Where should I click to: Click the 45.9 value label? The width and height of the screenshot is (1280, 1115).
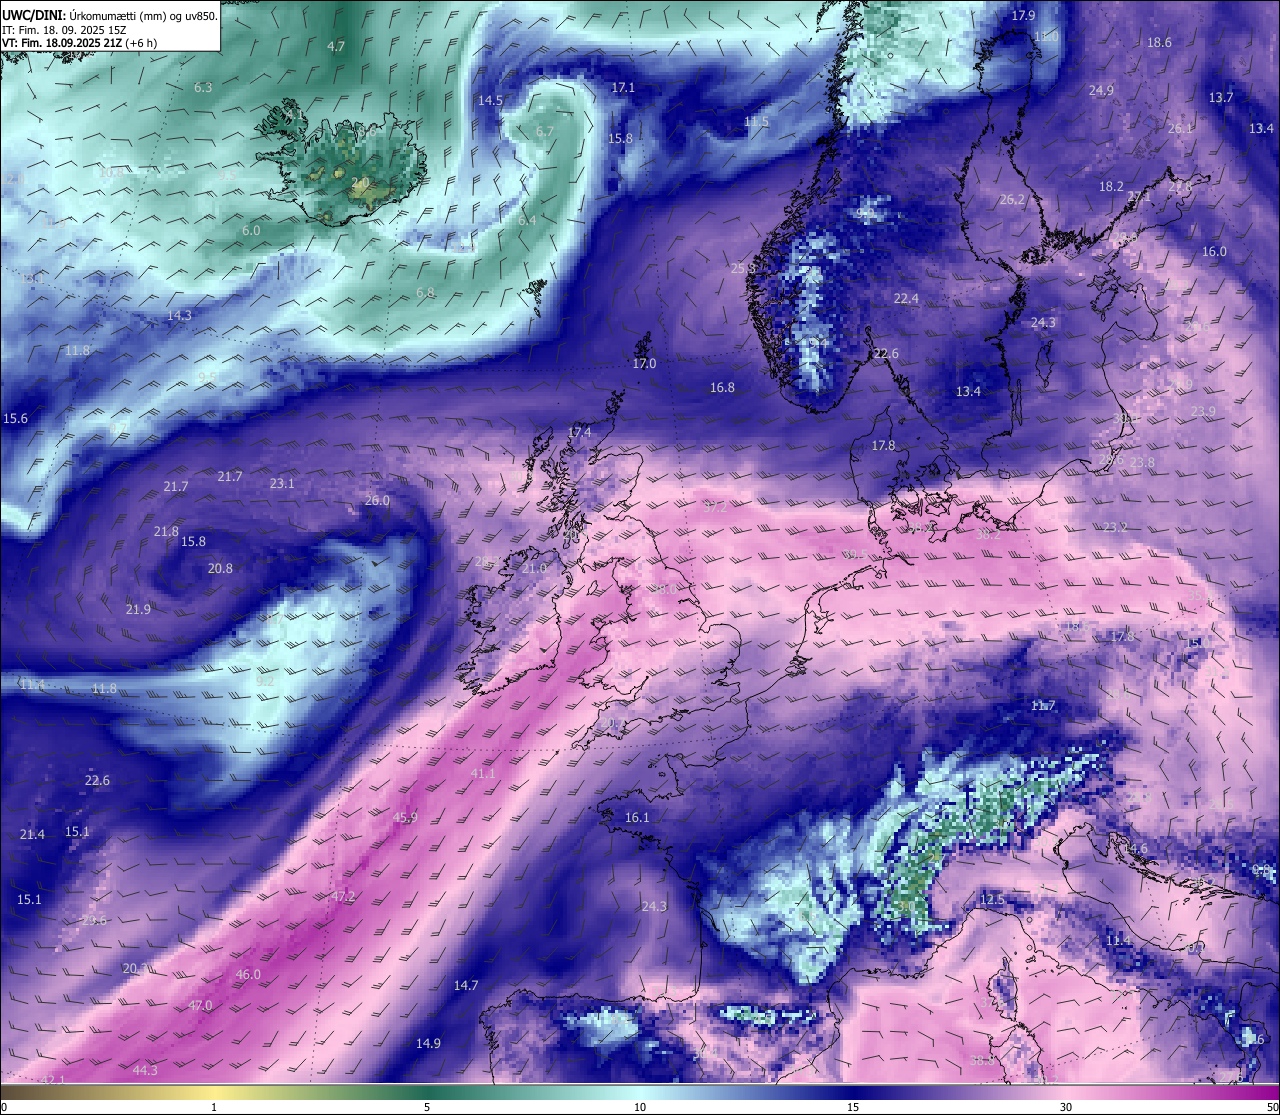405,818
